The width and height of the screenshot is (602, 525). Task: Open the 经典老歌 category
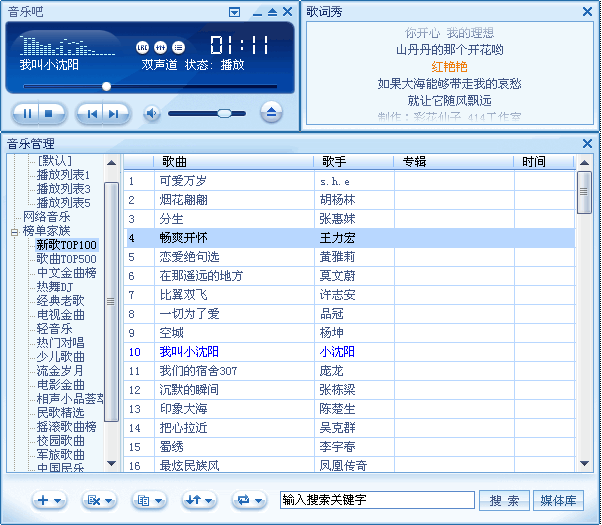60,301
